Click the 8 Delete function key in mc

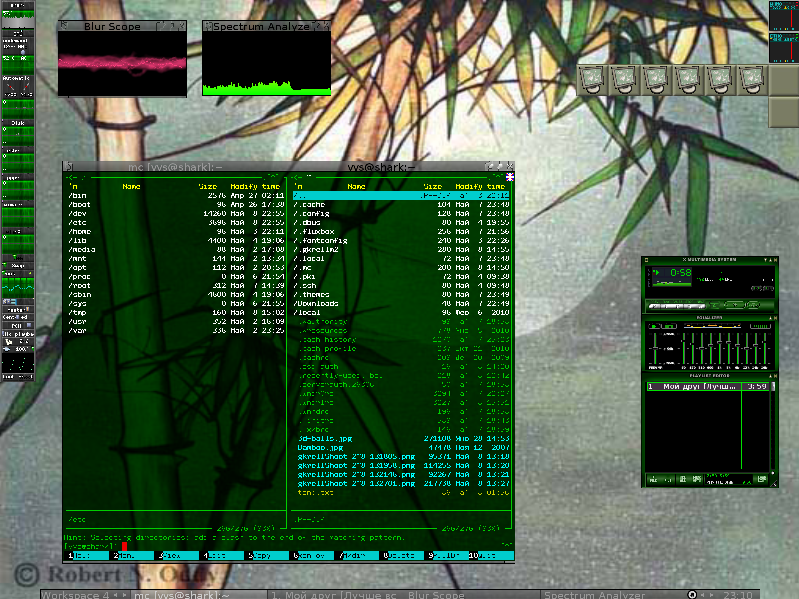404,555
